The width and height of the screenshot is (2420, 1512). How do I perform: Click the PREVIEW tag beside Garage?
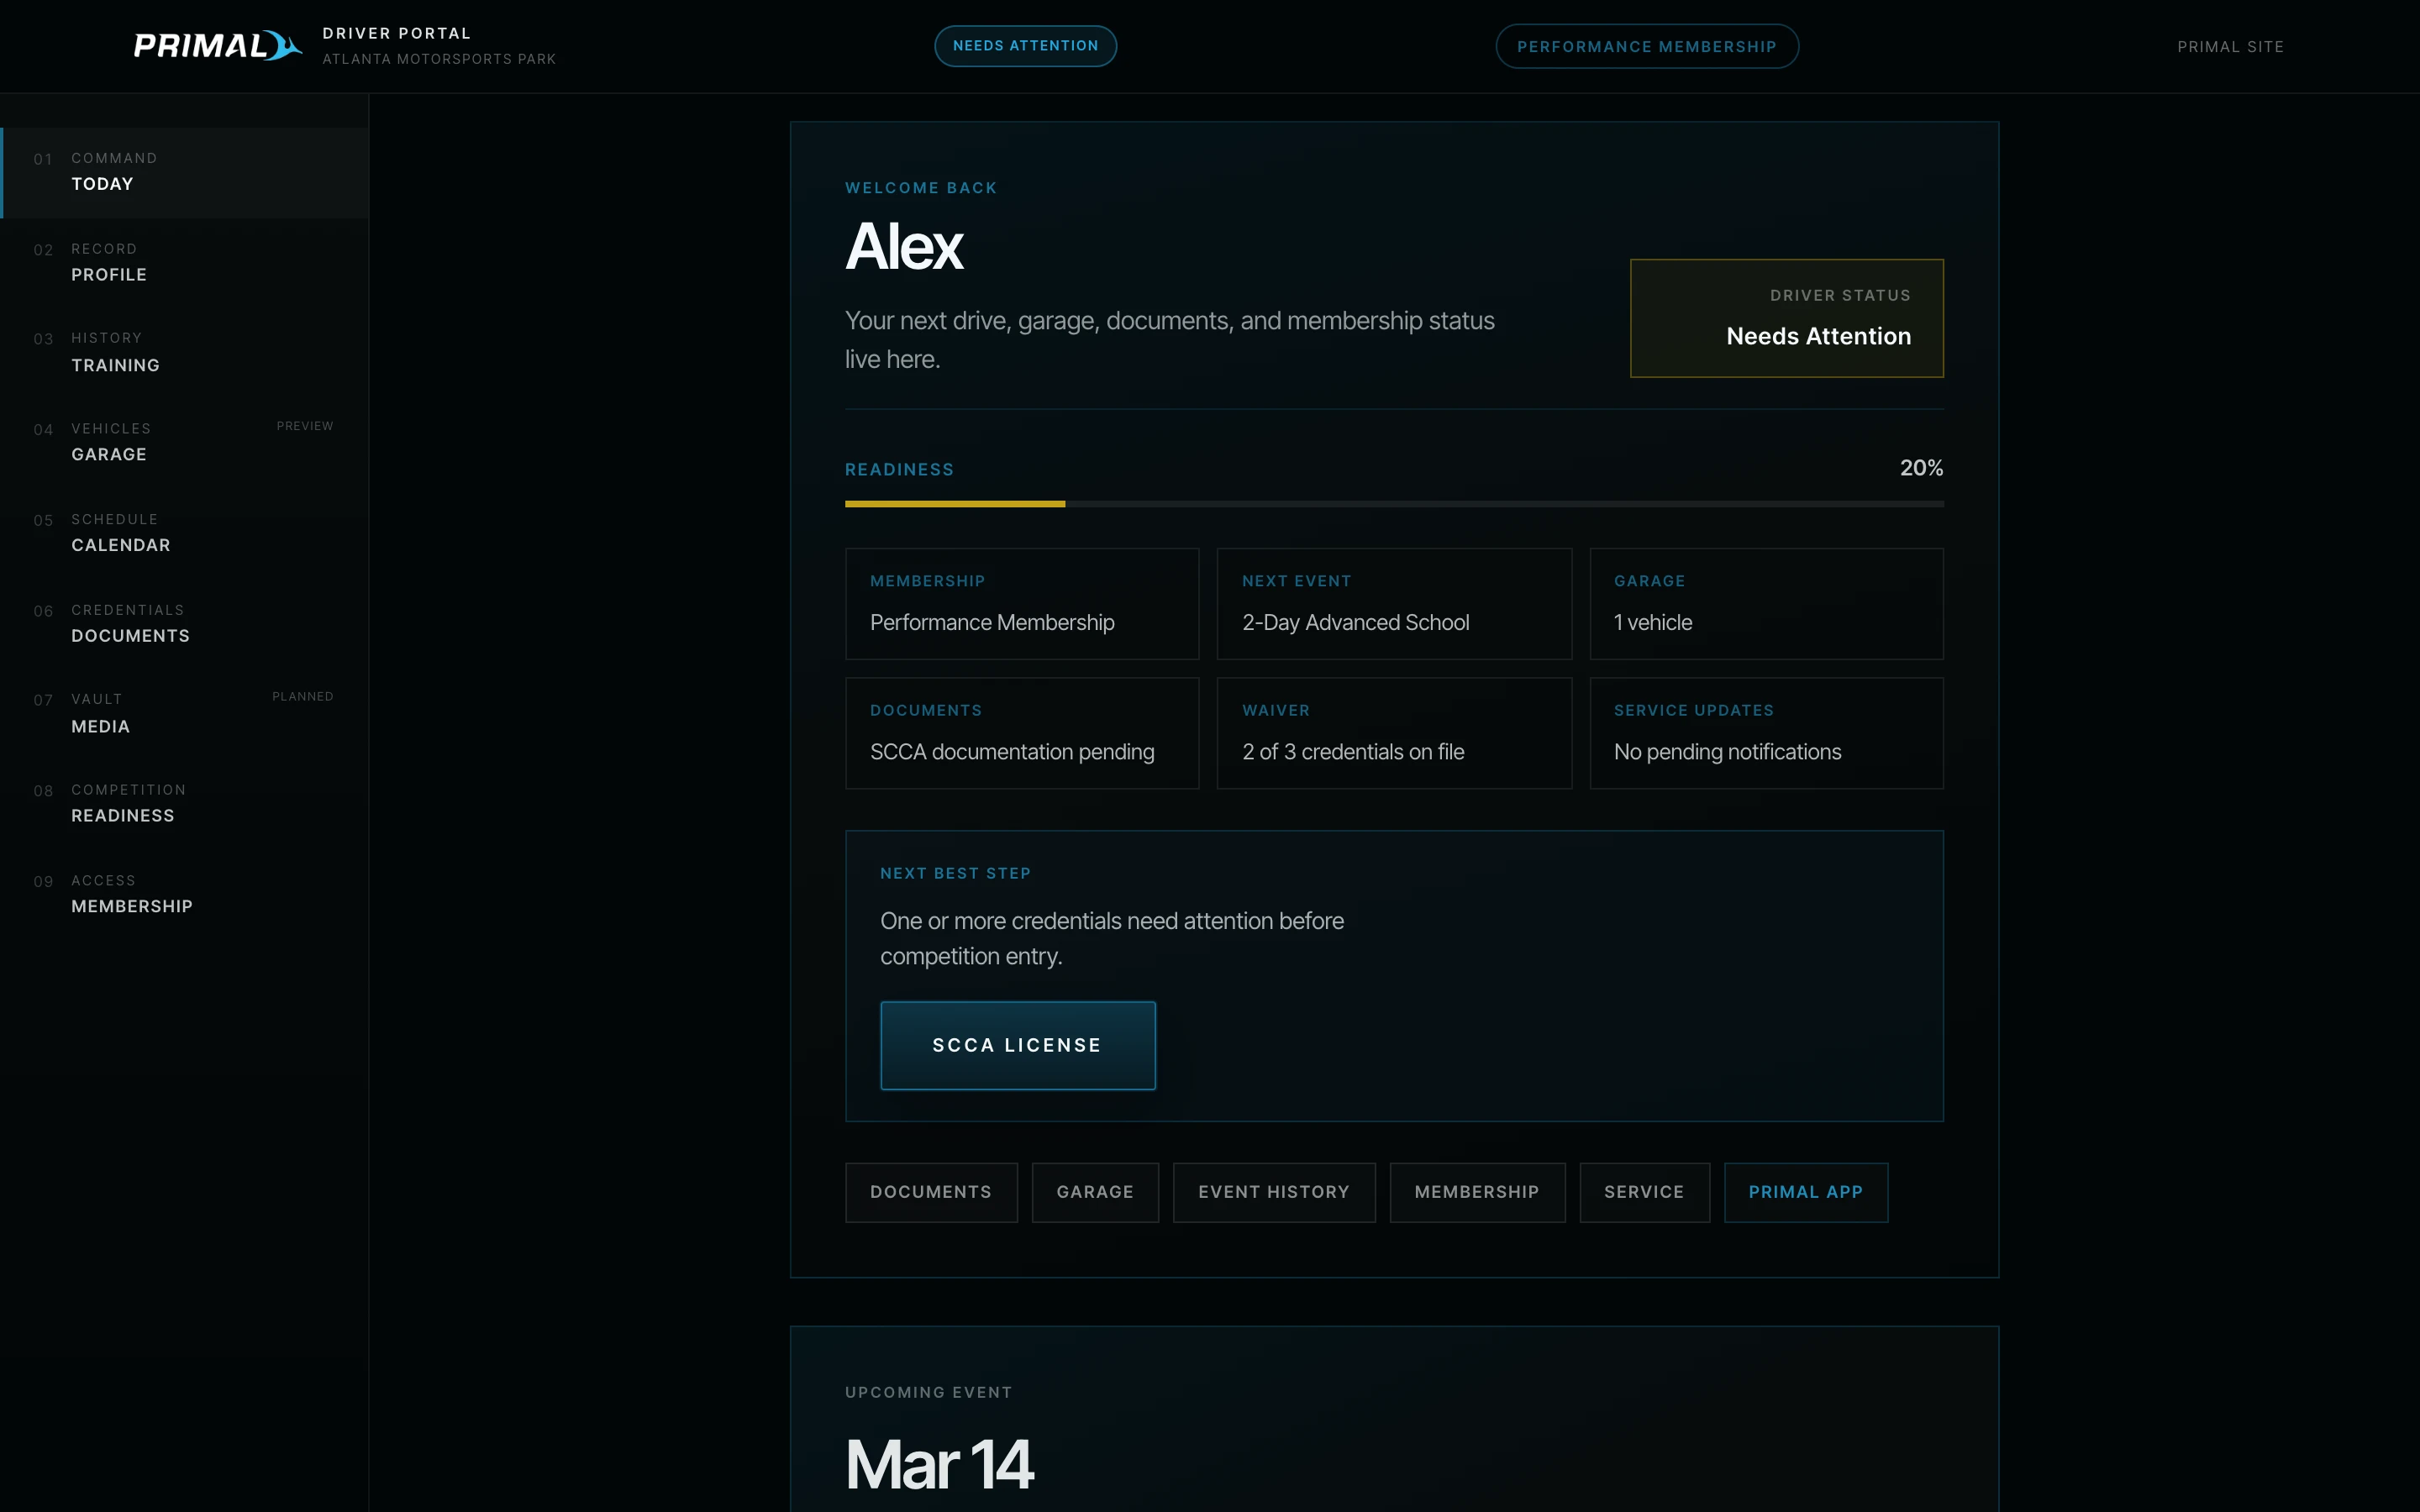coord(305,426)
